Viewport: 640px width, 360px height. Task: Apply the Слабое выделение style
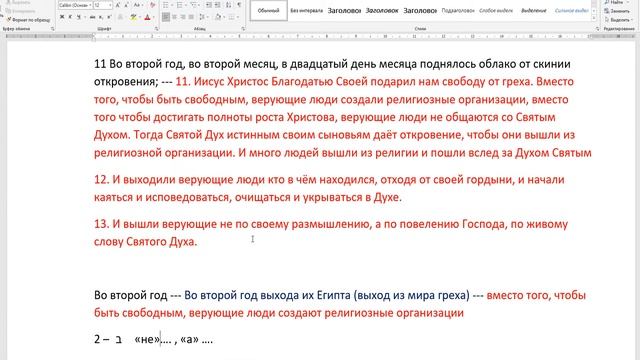click(496, 11)
